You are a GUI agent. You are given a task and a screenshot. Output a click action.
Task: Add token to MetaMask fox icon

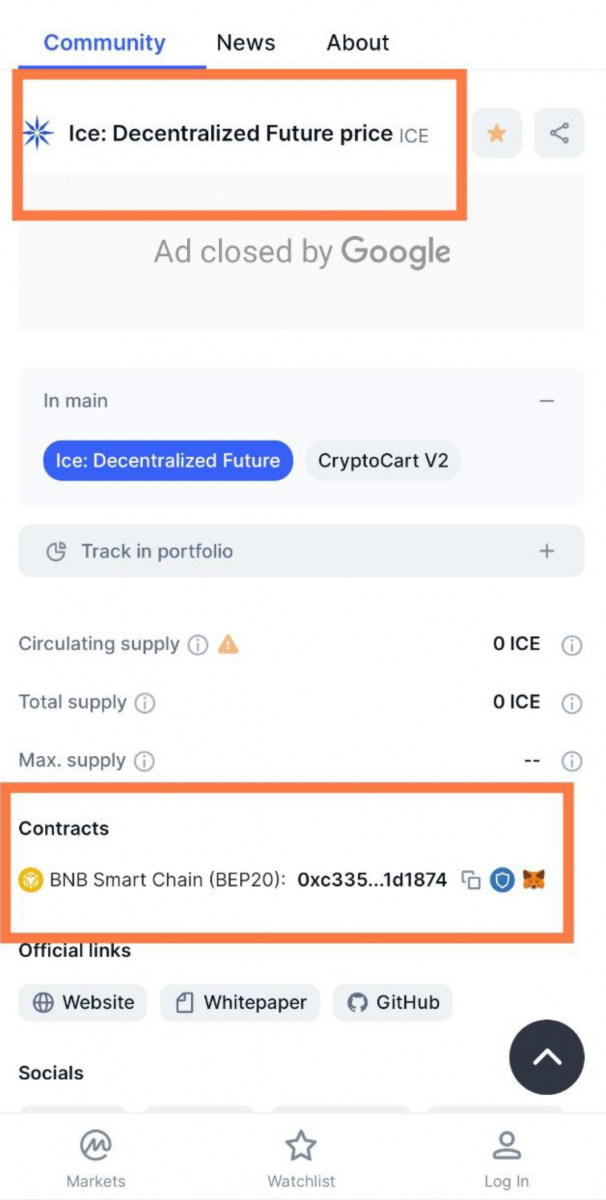pyautogui.click(x=534, y=881)
